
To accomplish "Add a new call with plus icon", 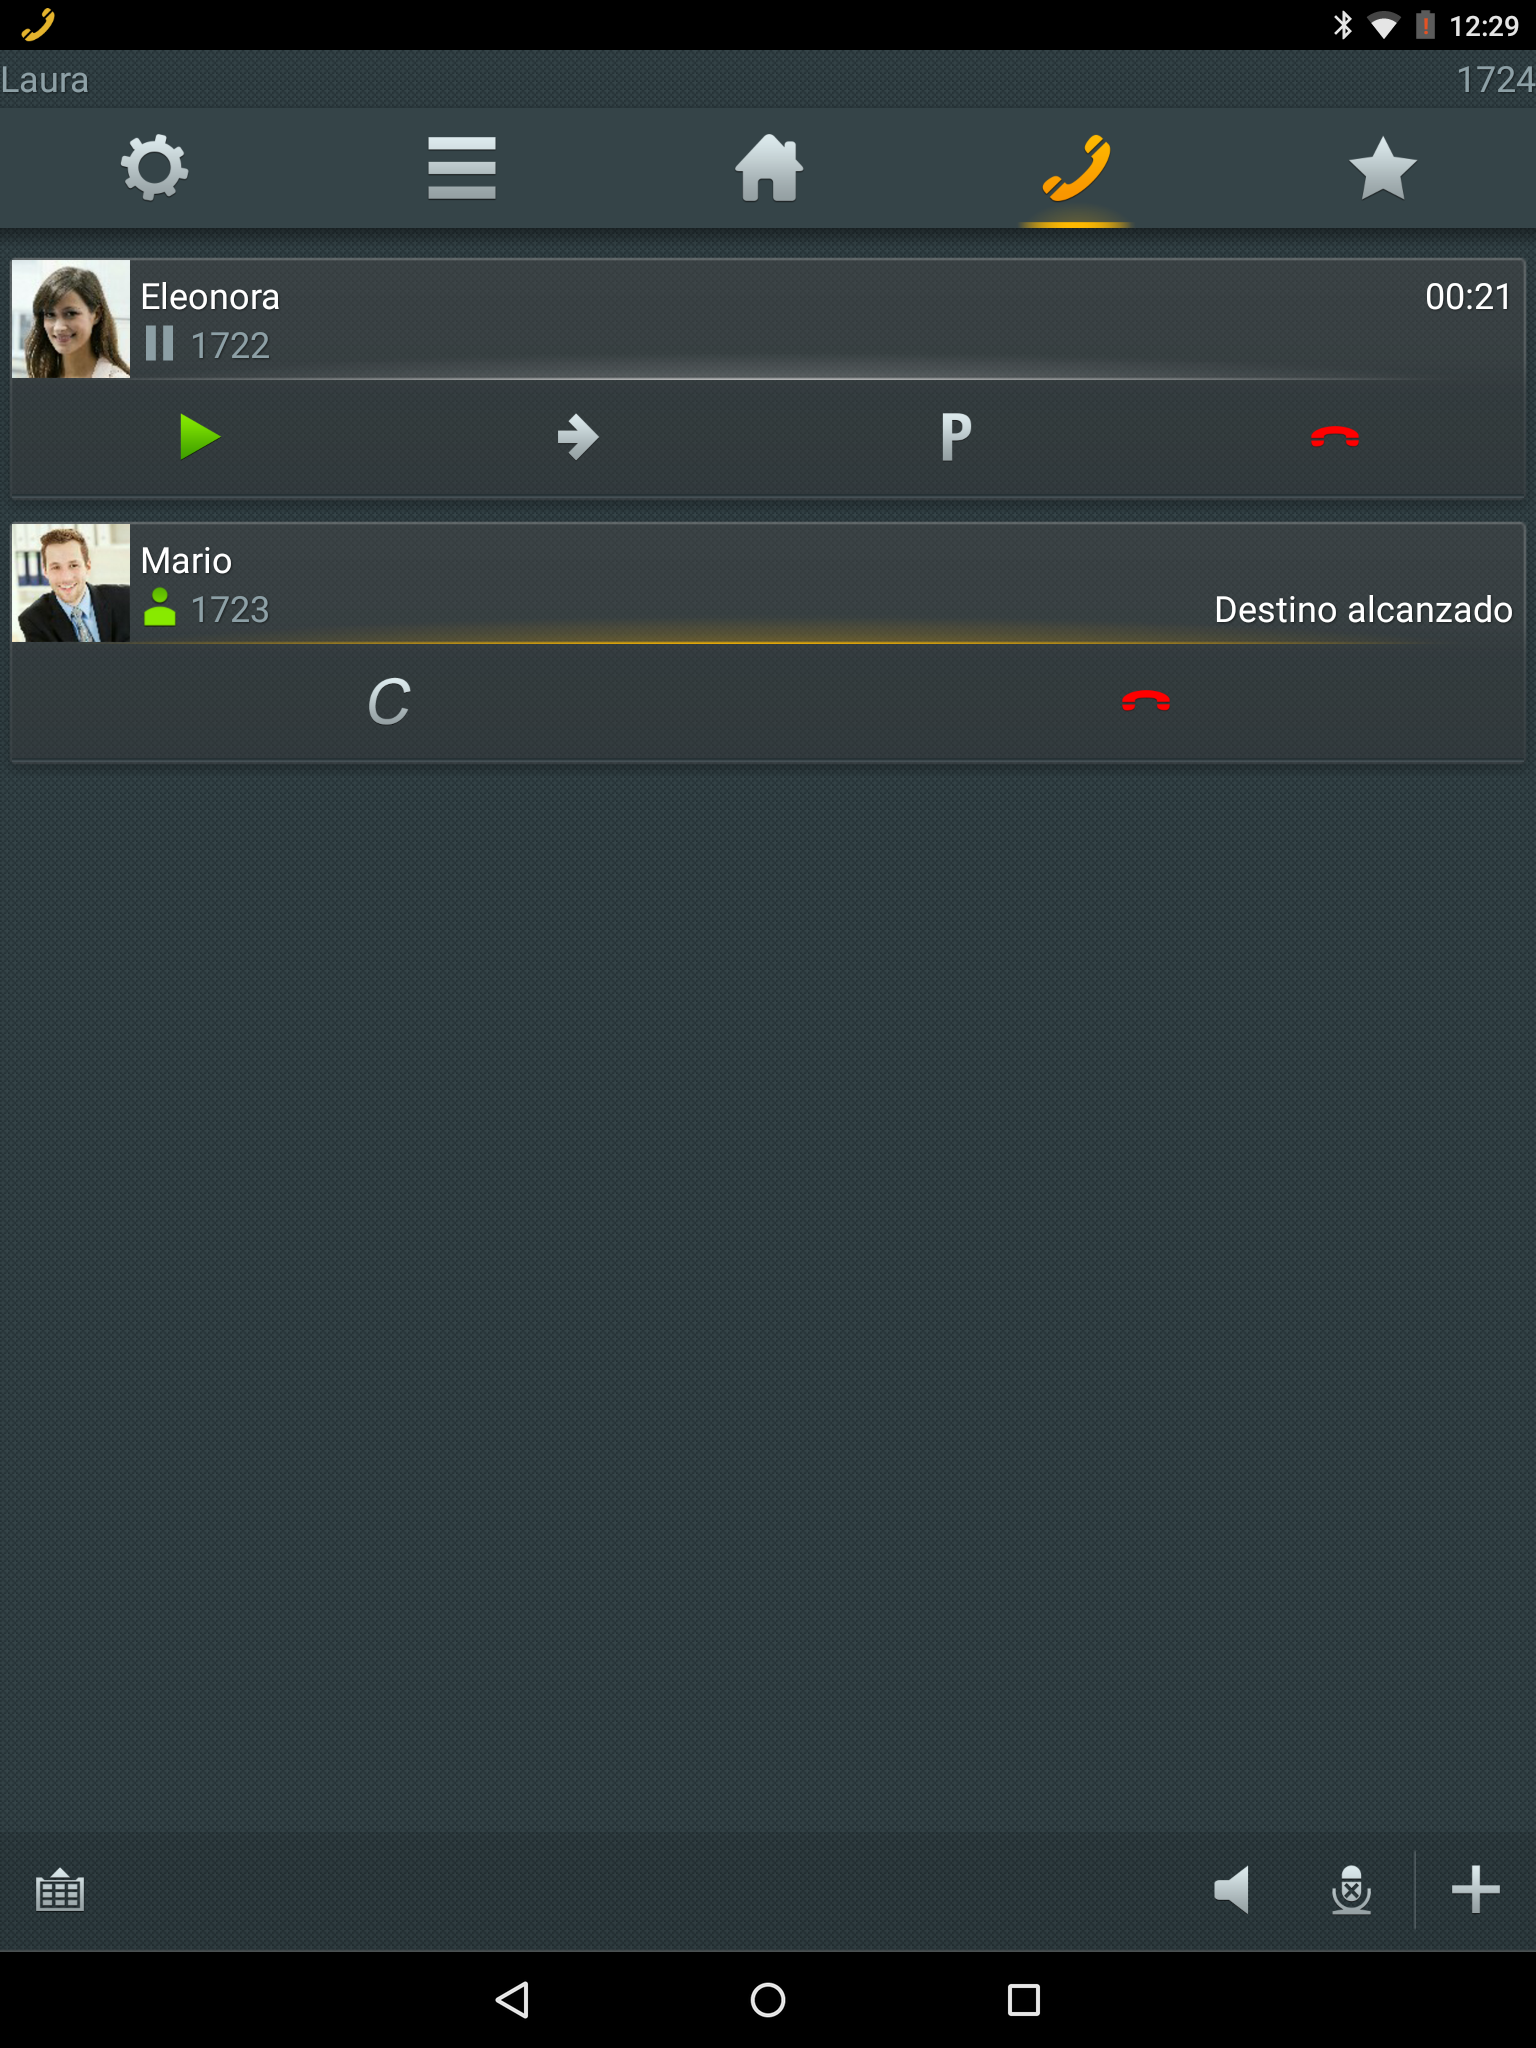I will pyautogui.click(x=1476, y=1890).
